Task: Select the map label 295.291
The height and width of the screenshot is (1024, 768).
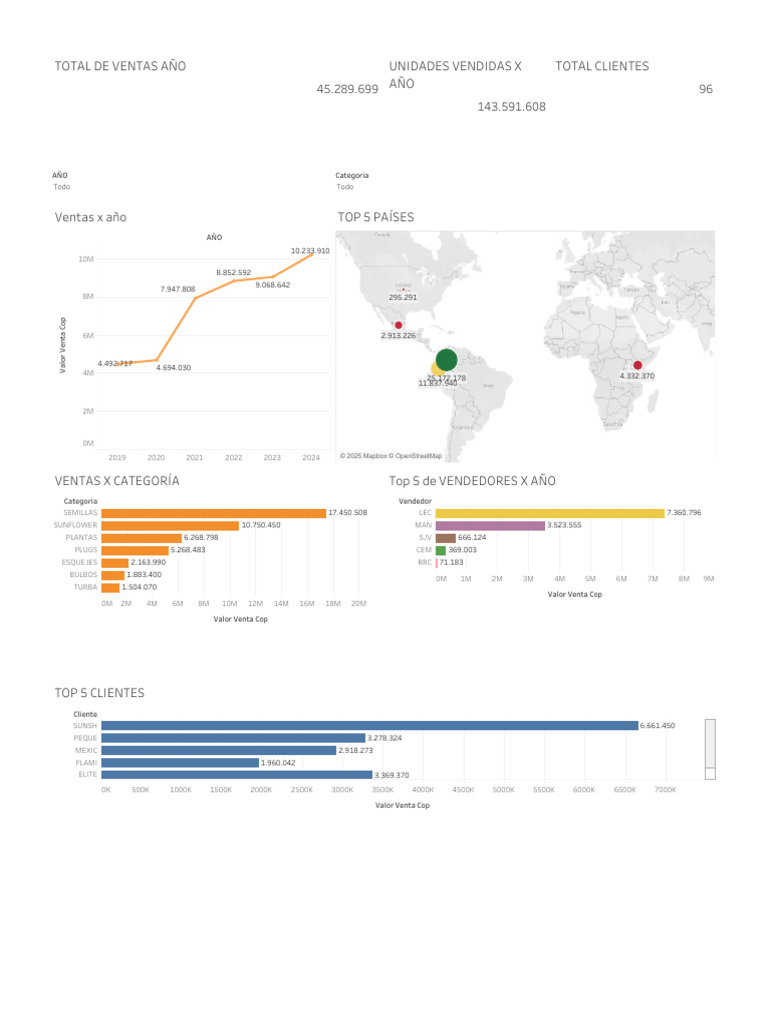Action: [403, 297]
